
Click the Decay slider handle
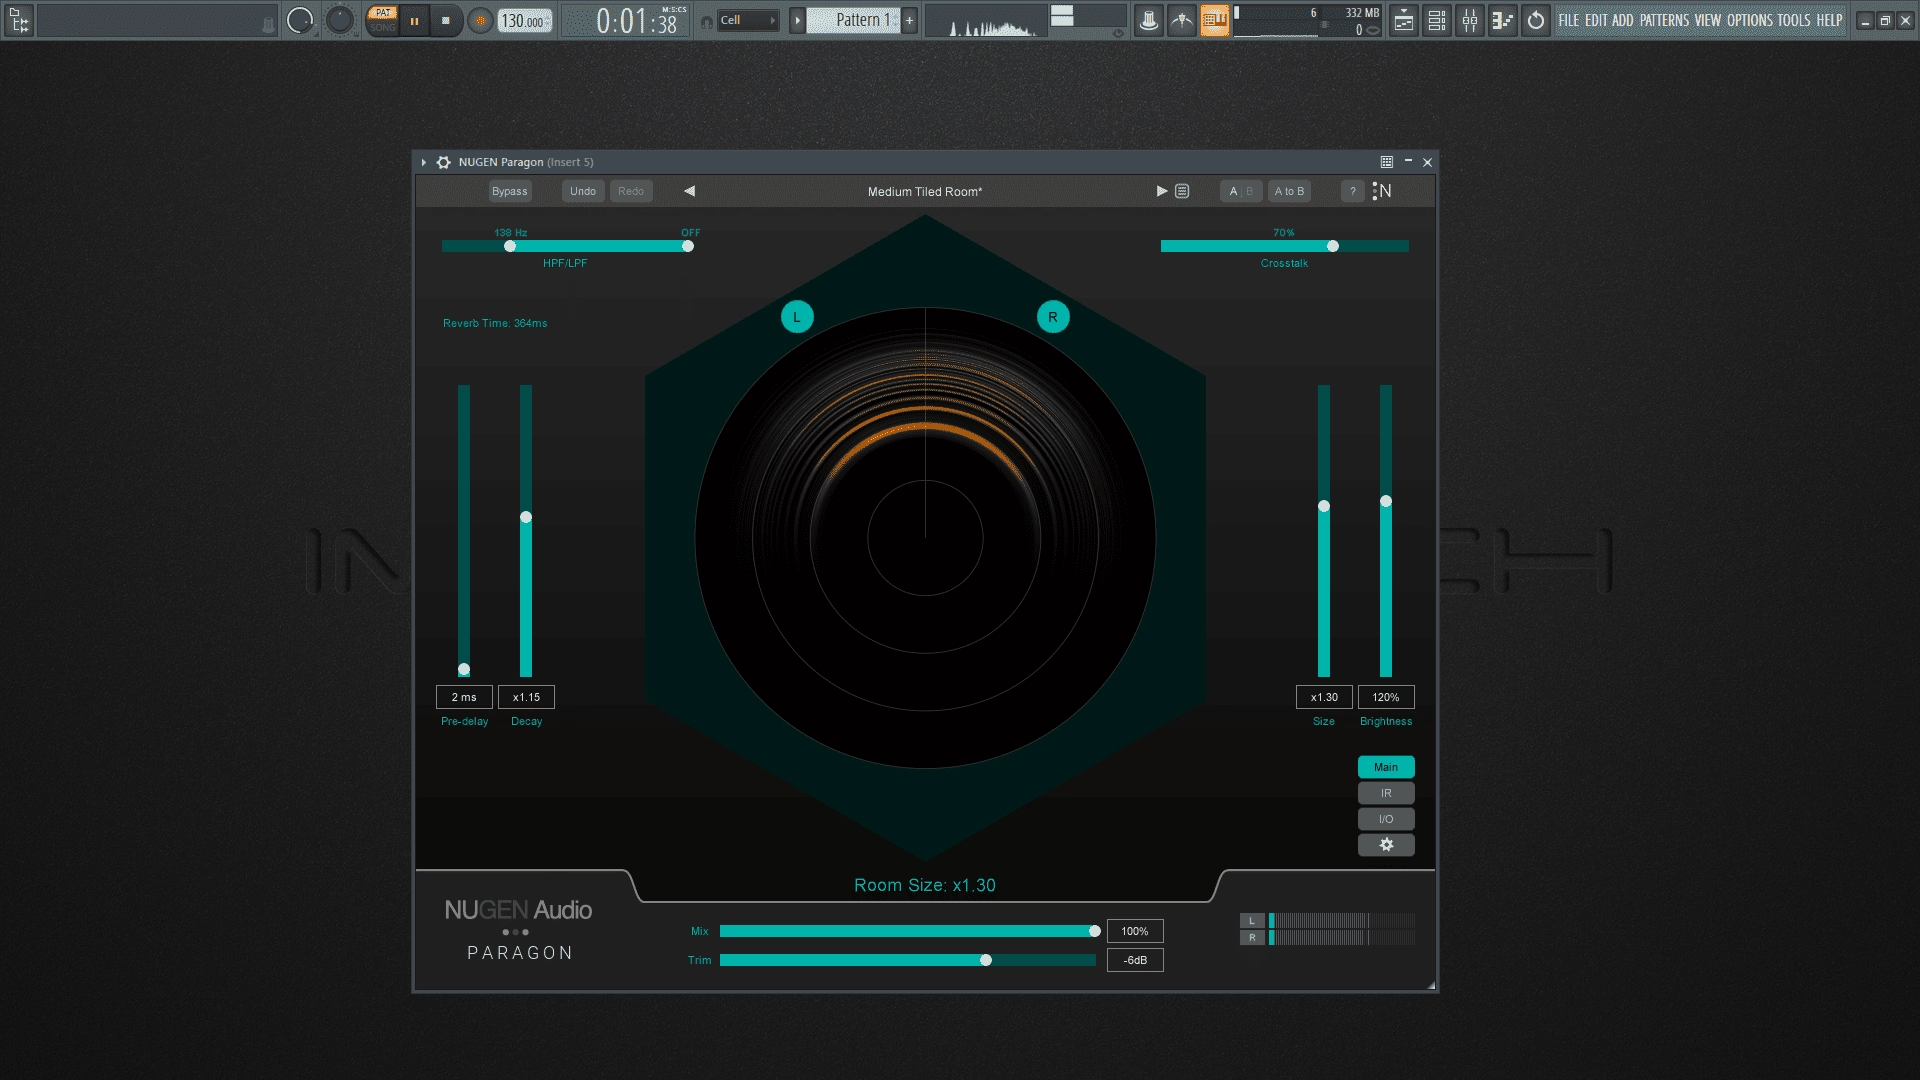526,517
